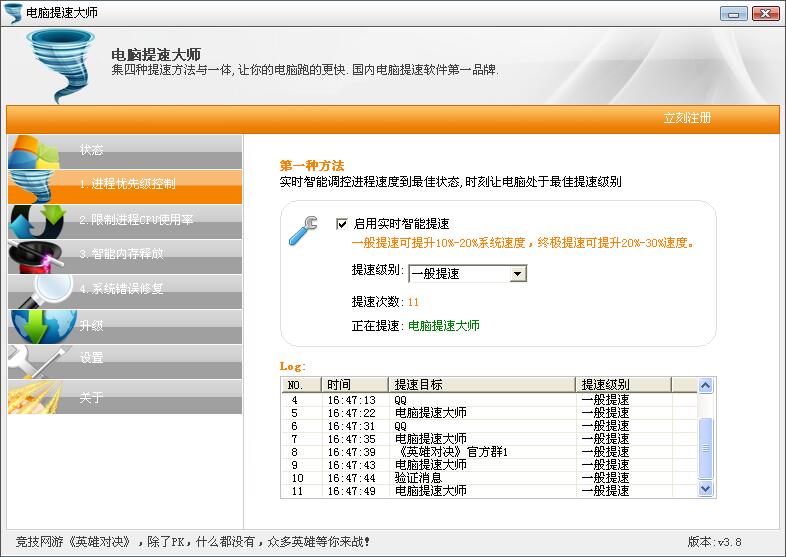Click the circular arrows icon for CPU limiting
This screenshot has height=557, width=786.
36,221
